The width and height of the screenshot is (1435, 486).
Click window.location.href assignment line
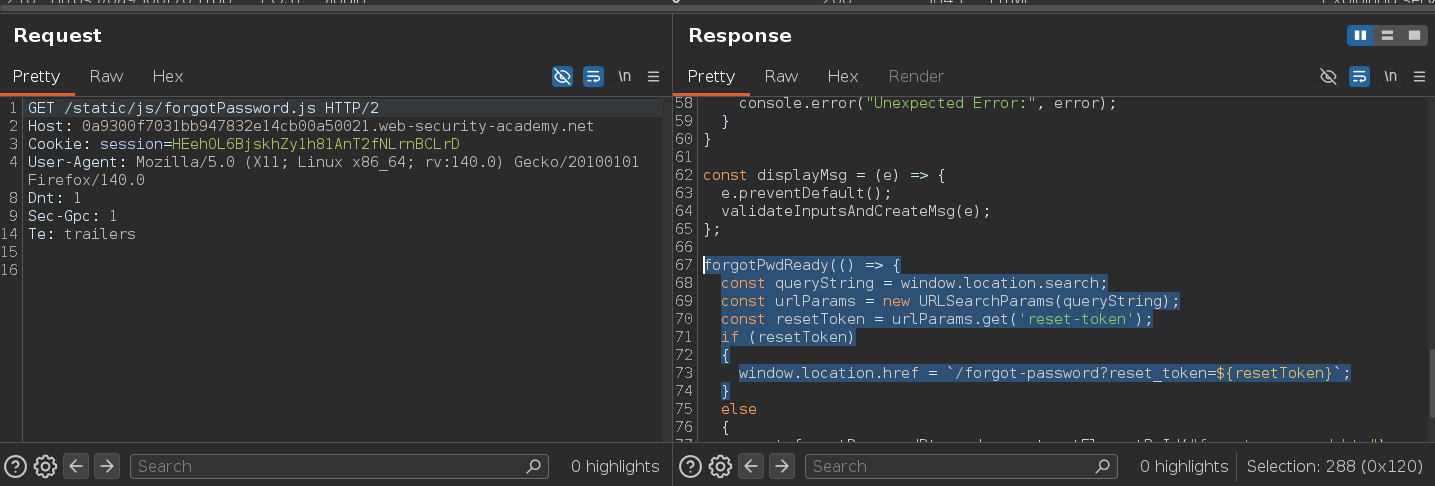click(1045, 373)
